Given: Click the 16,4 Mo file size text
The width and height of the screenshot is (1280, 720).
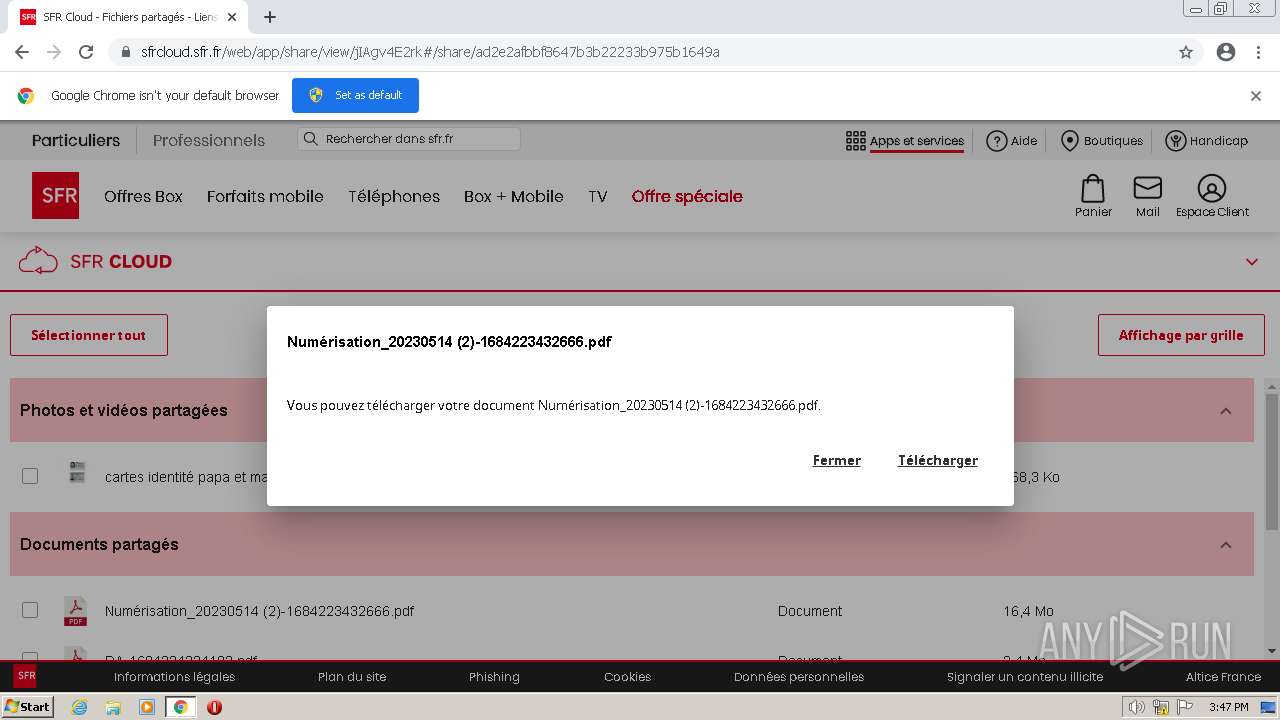Looking at the screenshot, I should 1028,611.
